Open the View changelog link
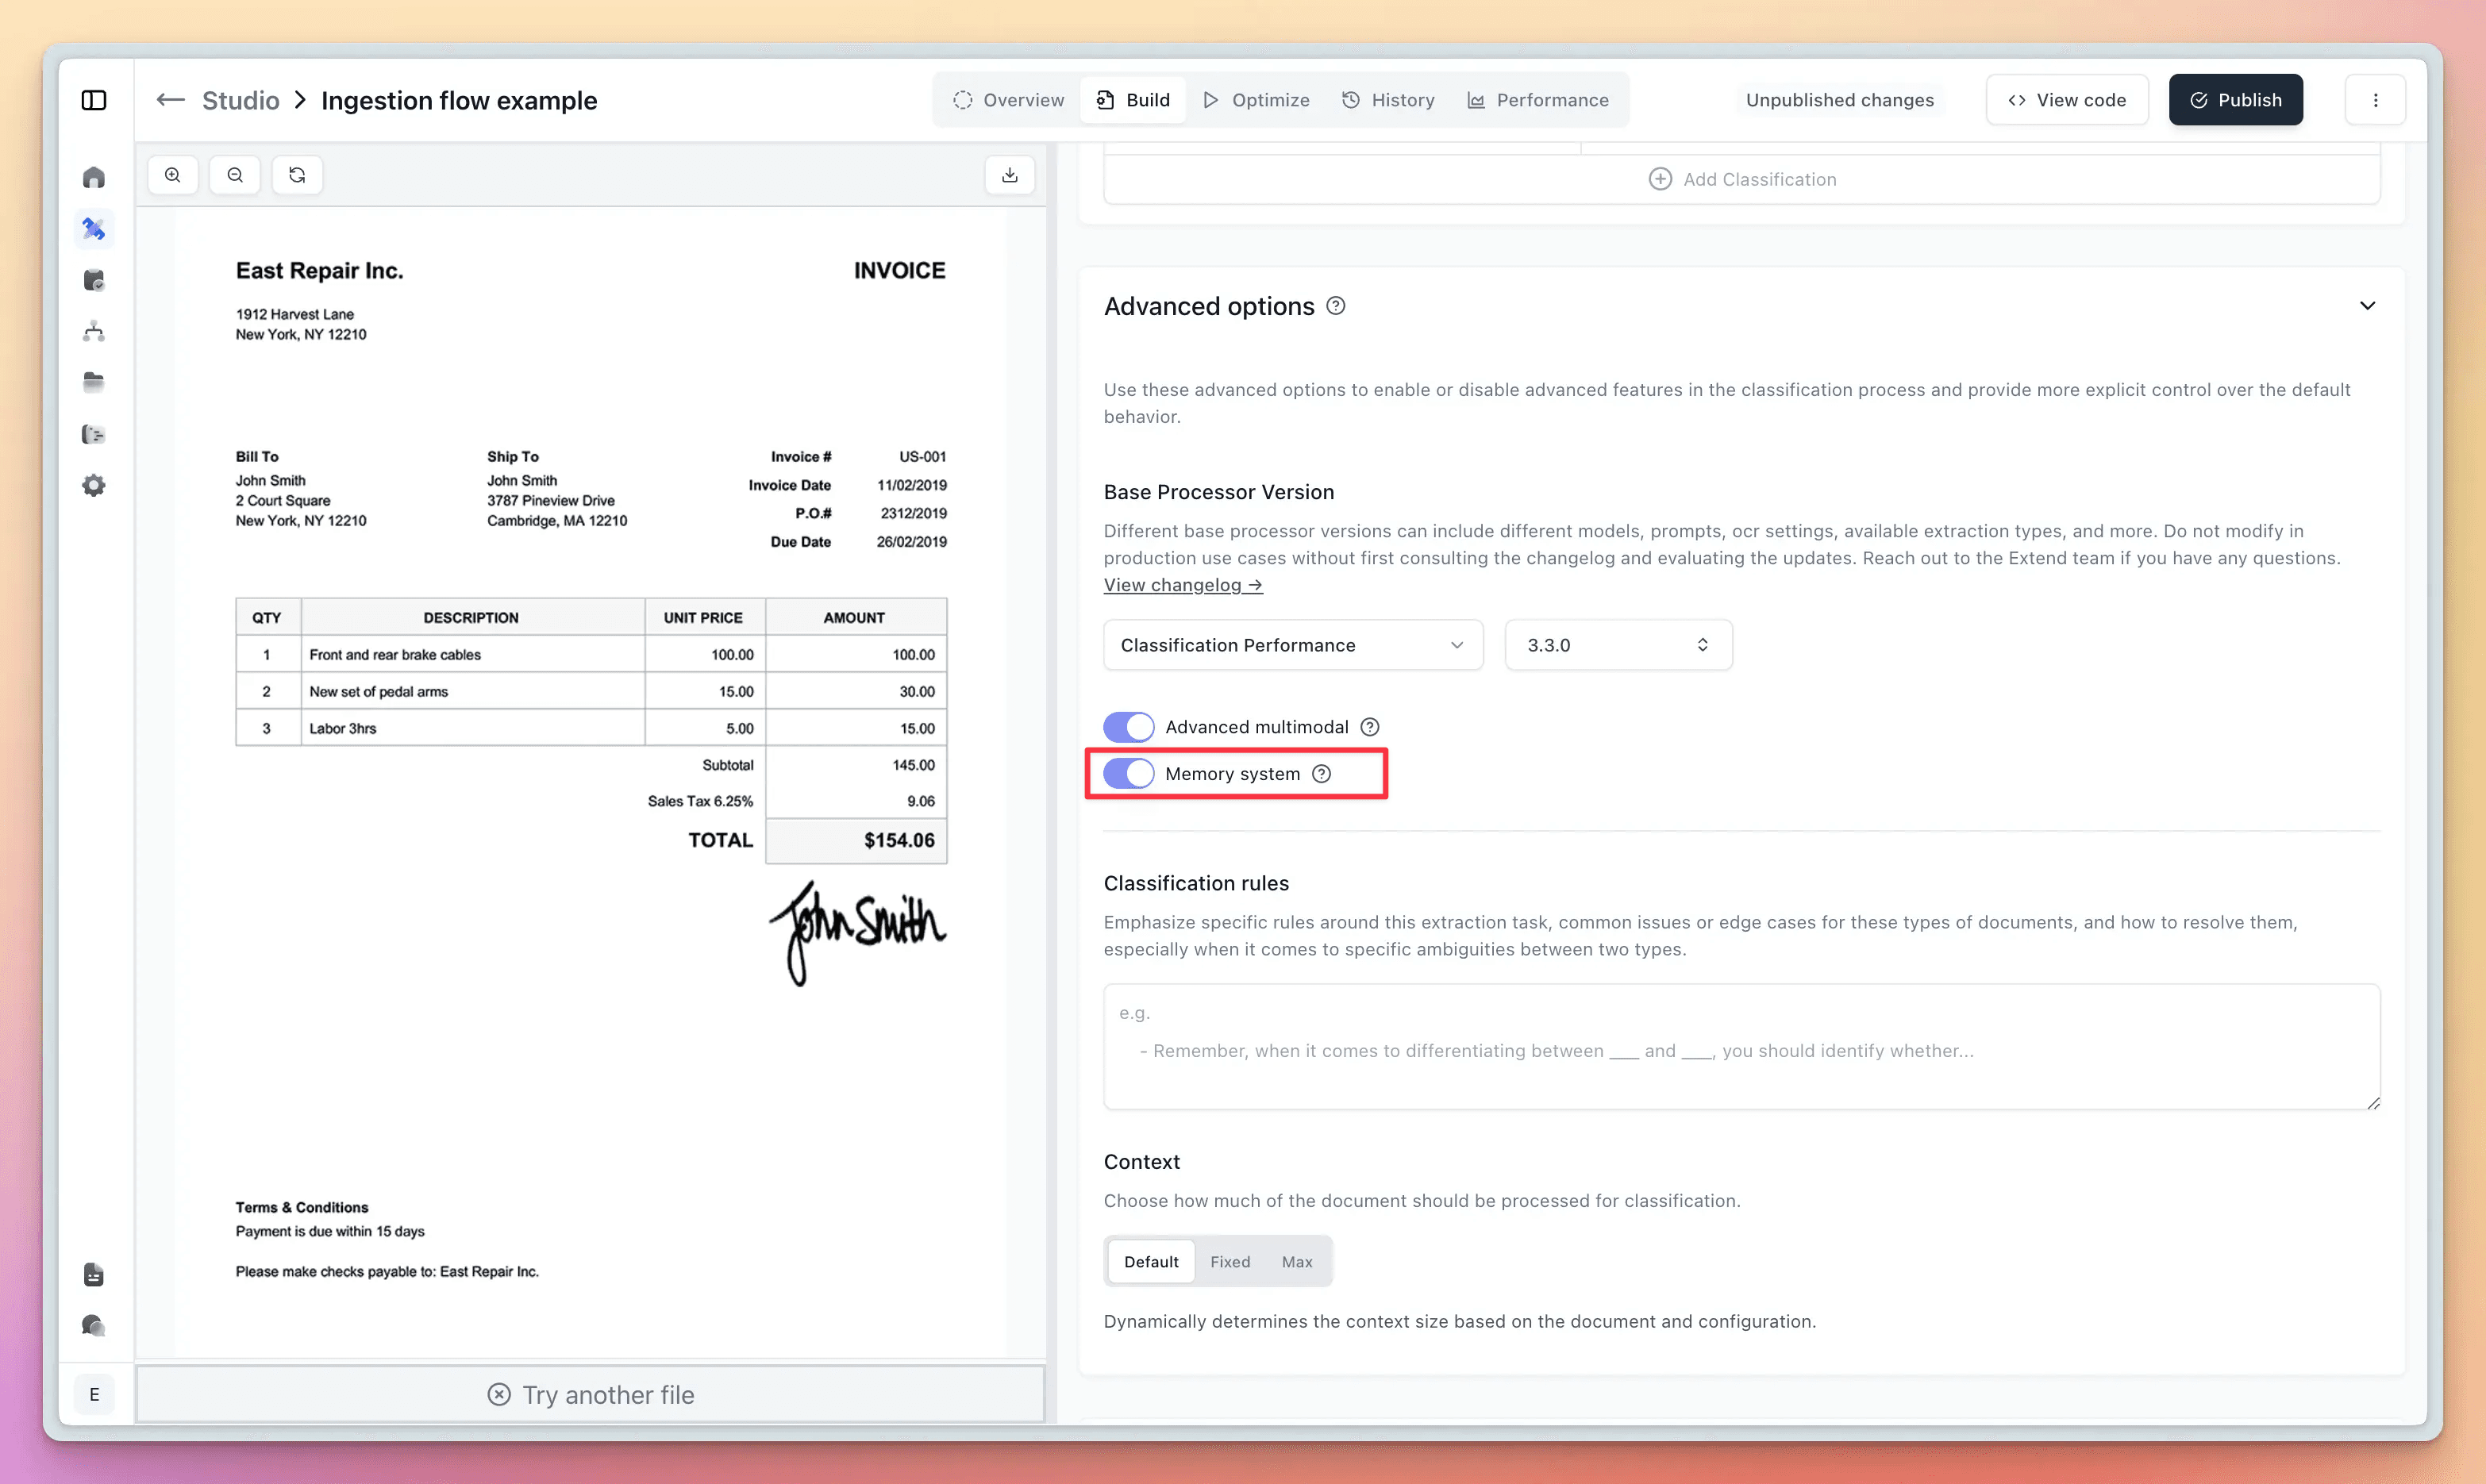Screen dimensions: 2486x1484 1182,585
